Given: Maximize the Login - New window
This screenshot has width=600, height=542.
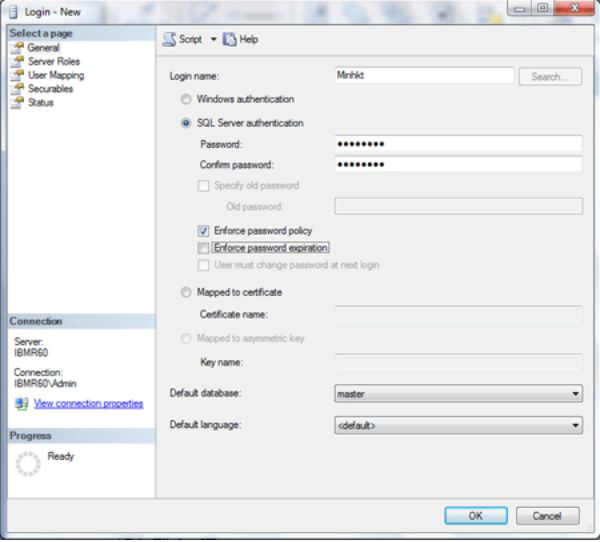Looking at the screenshot, I should (x=542, y=8).
